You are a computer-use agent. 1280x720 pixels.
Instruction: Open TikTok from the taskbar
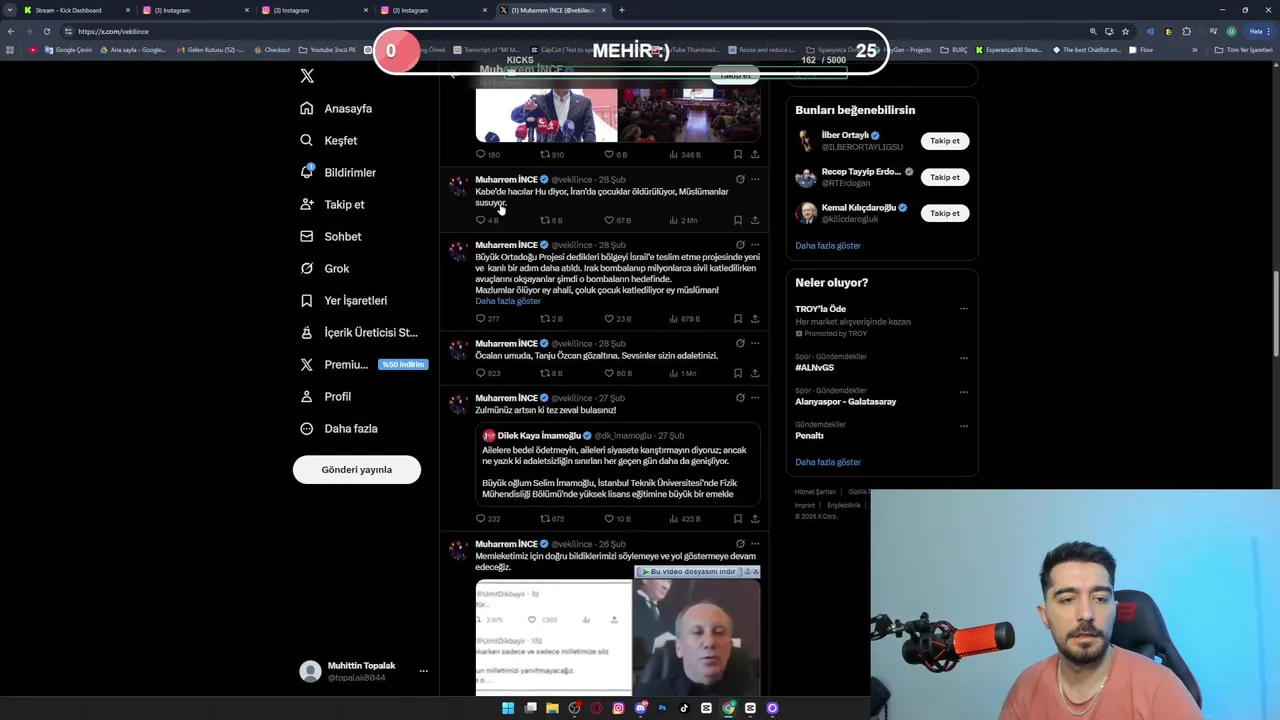(x=684, y=708)
